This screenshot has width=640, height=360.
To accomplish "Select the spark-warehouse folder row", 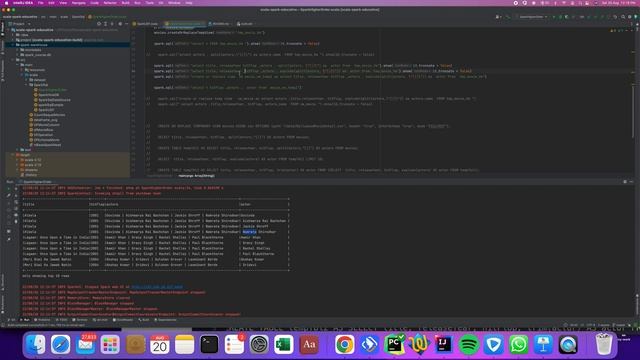I will tap(68, 45).
